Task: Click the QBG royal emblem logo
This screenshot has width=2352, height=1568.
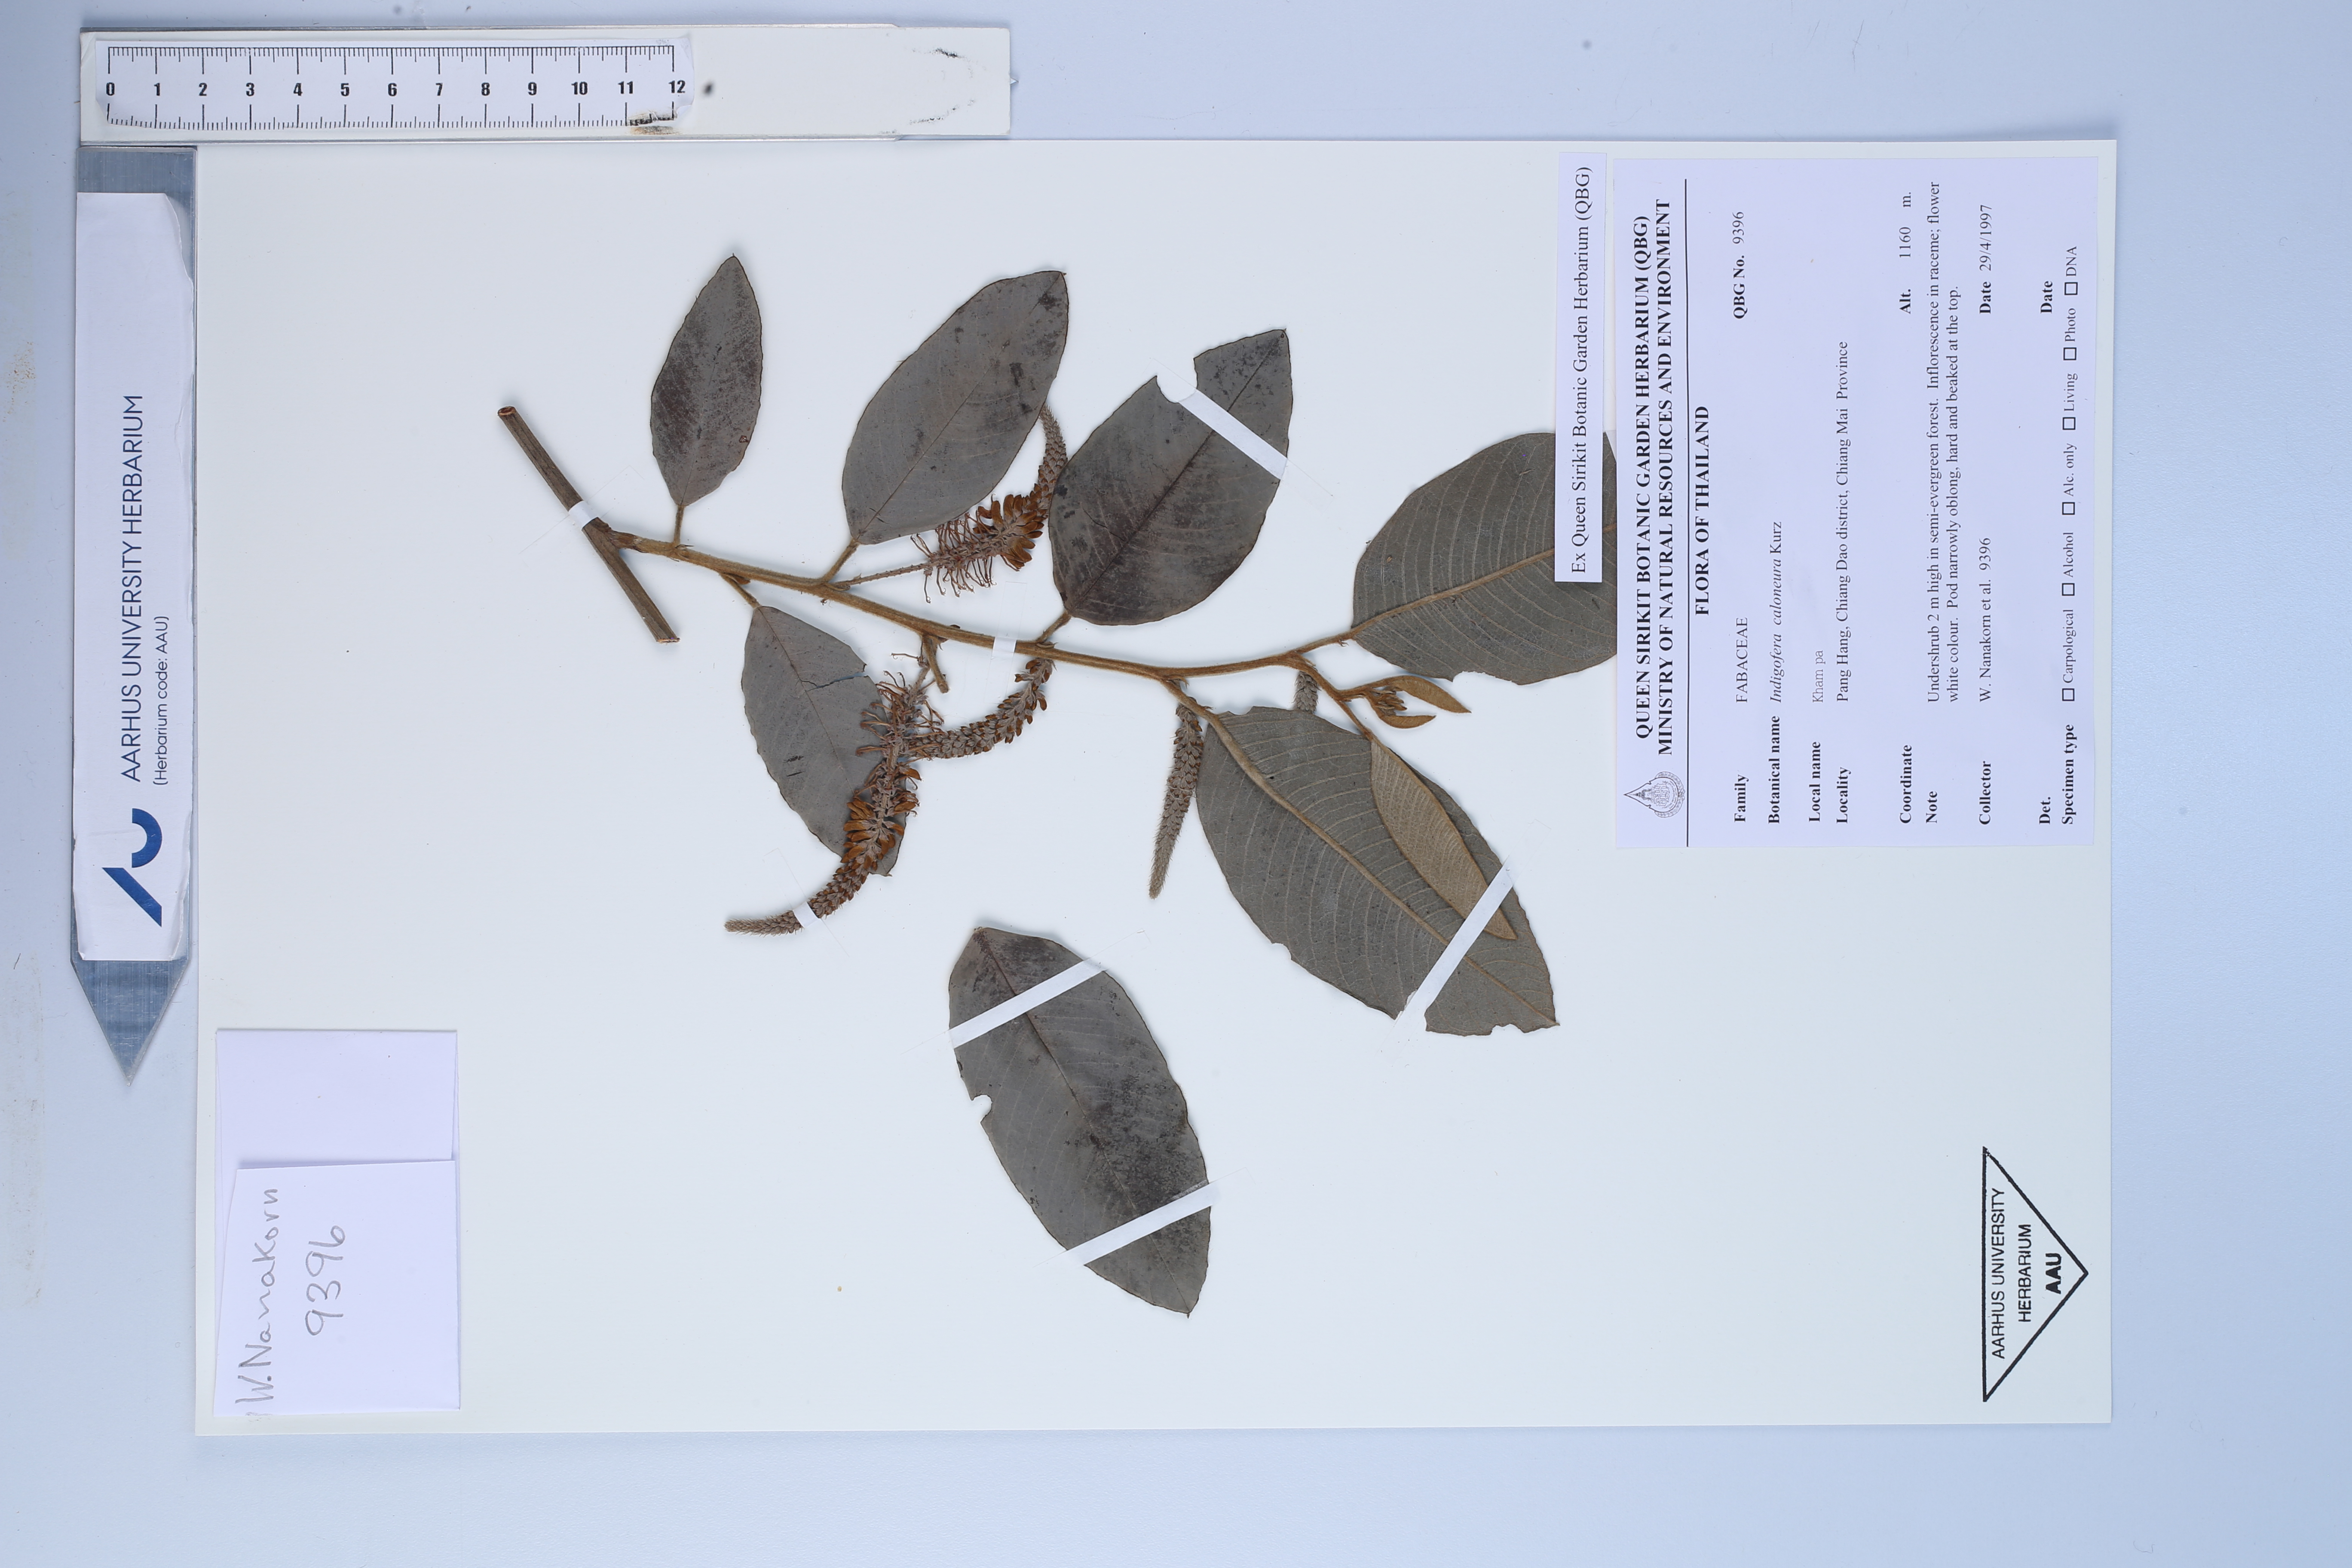Action: point(1654,795)
